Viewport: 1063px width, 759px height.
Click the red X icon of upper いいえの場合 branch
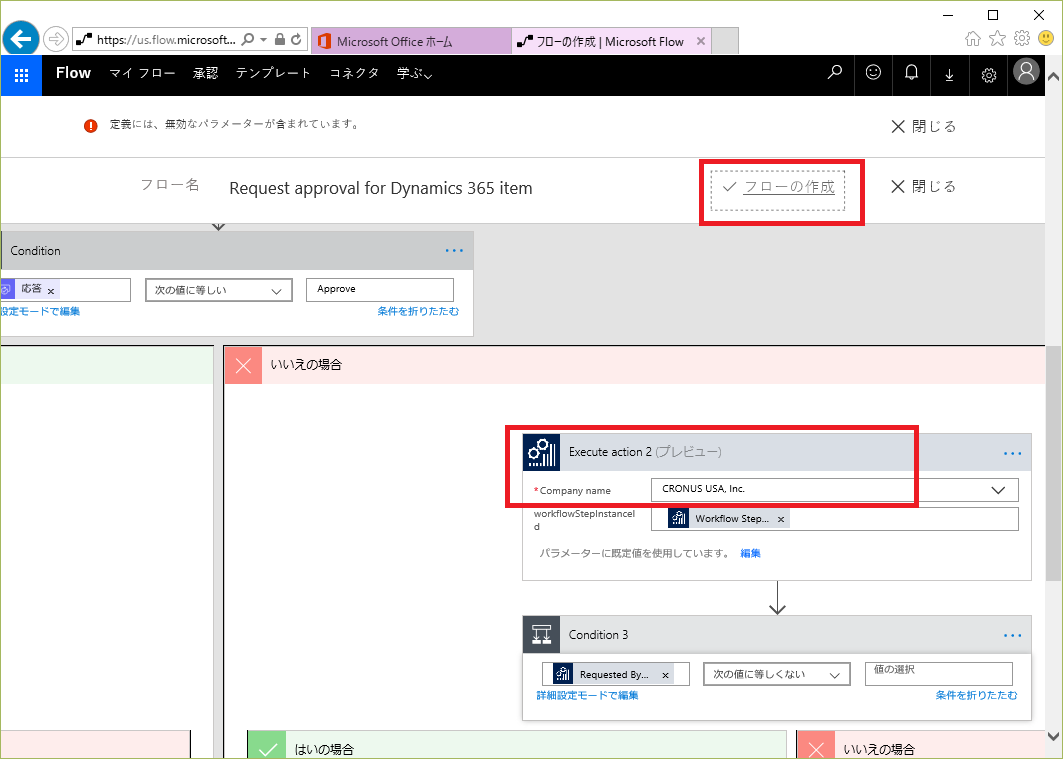tap(243, 365)
